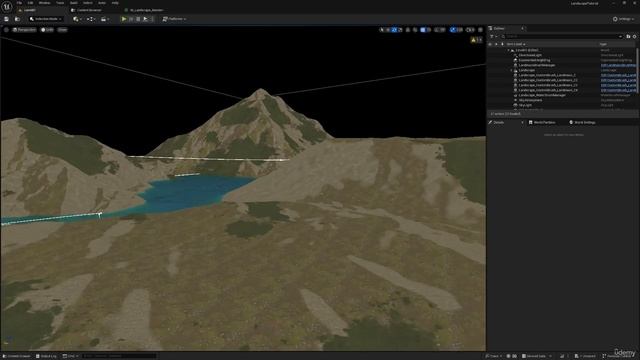The image size is (640, 360).
Task: Open the grid snap size value
Action: click(429, 30)
